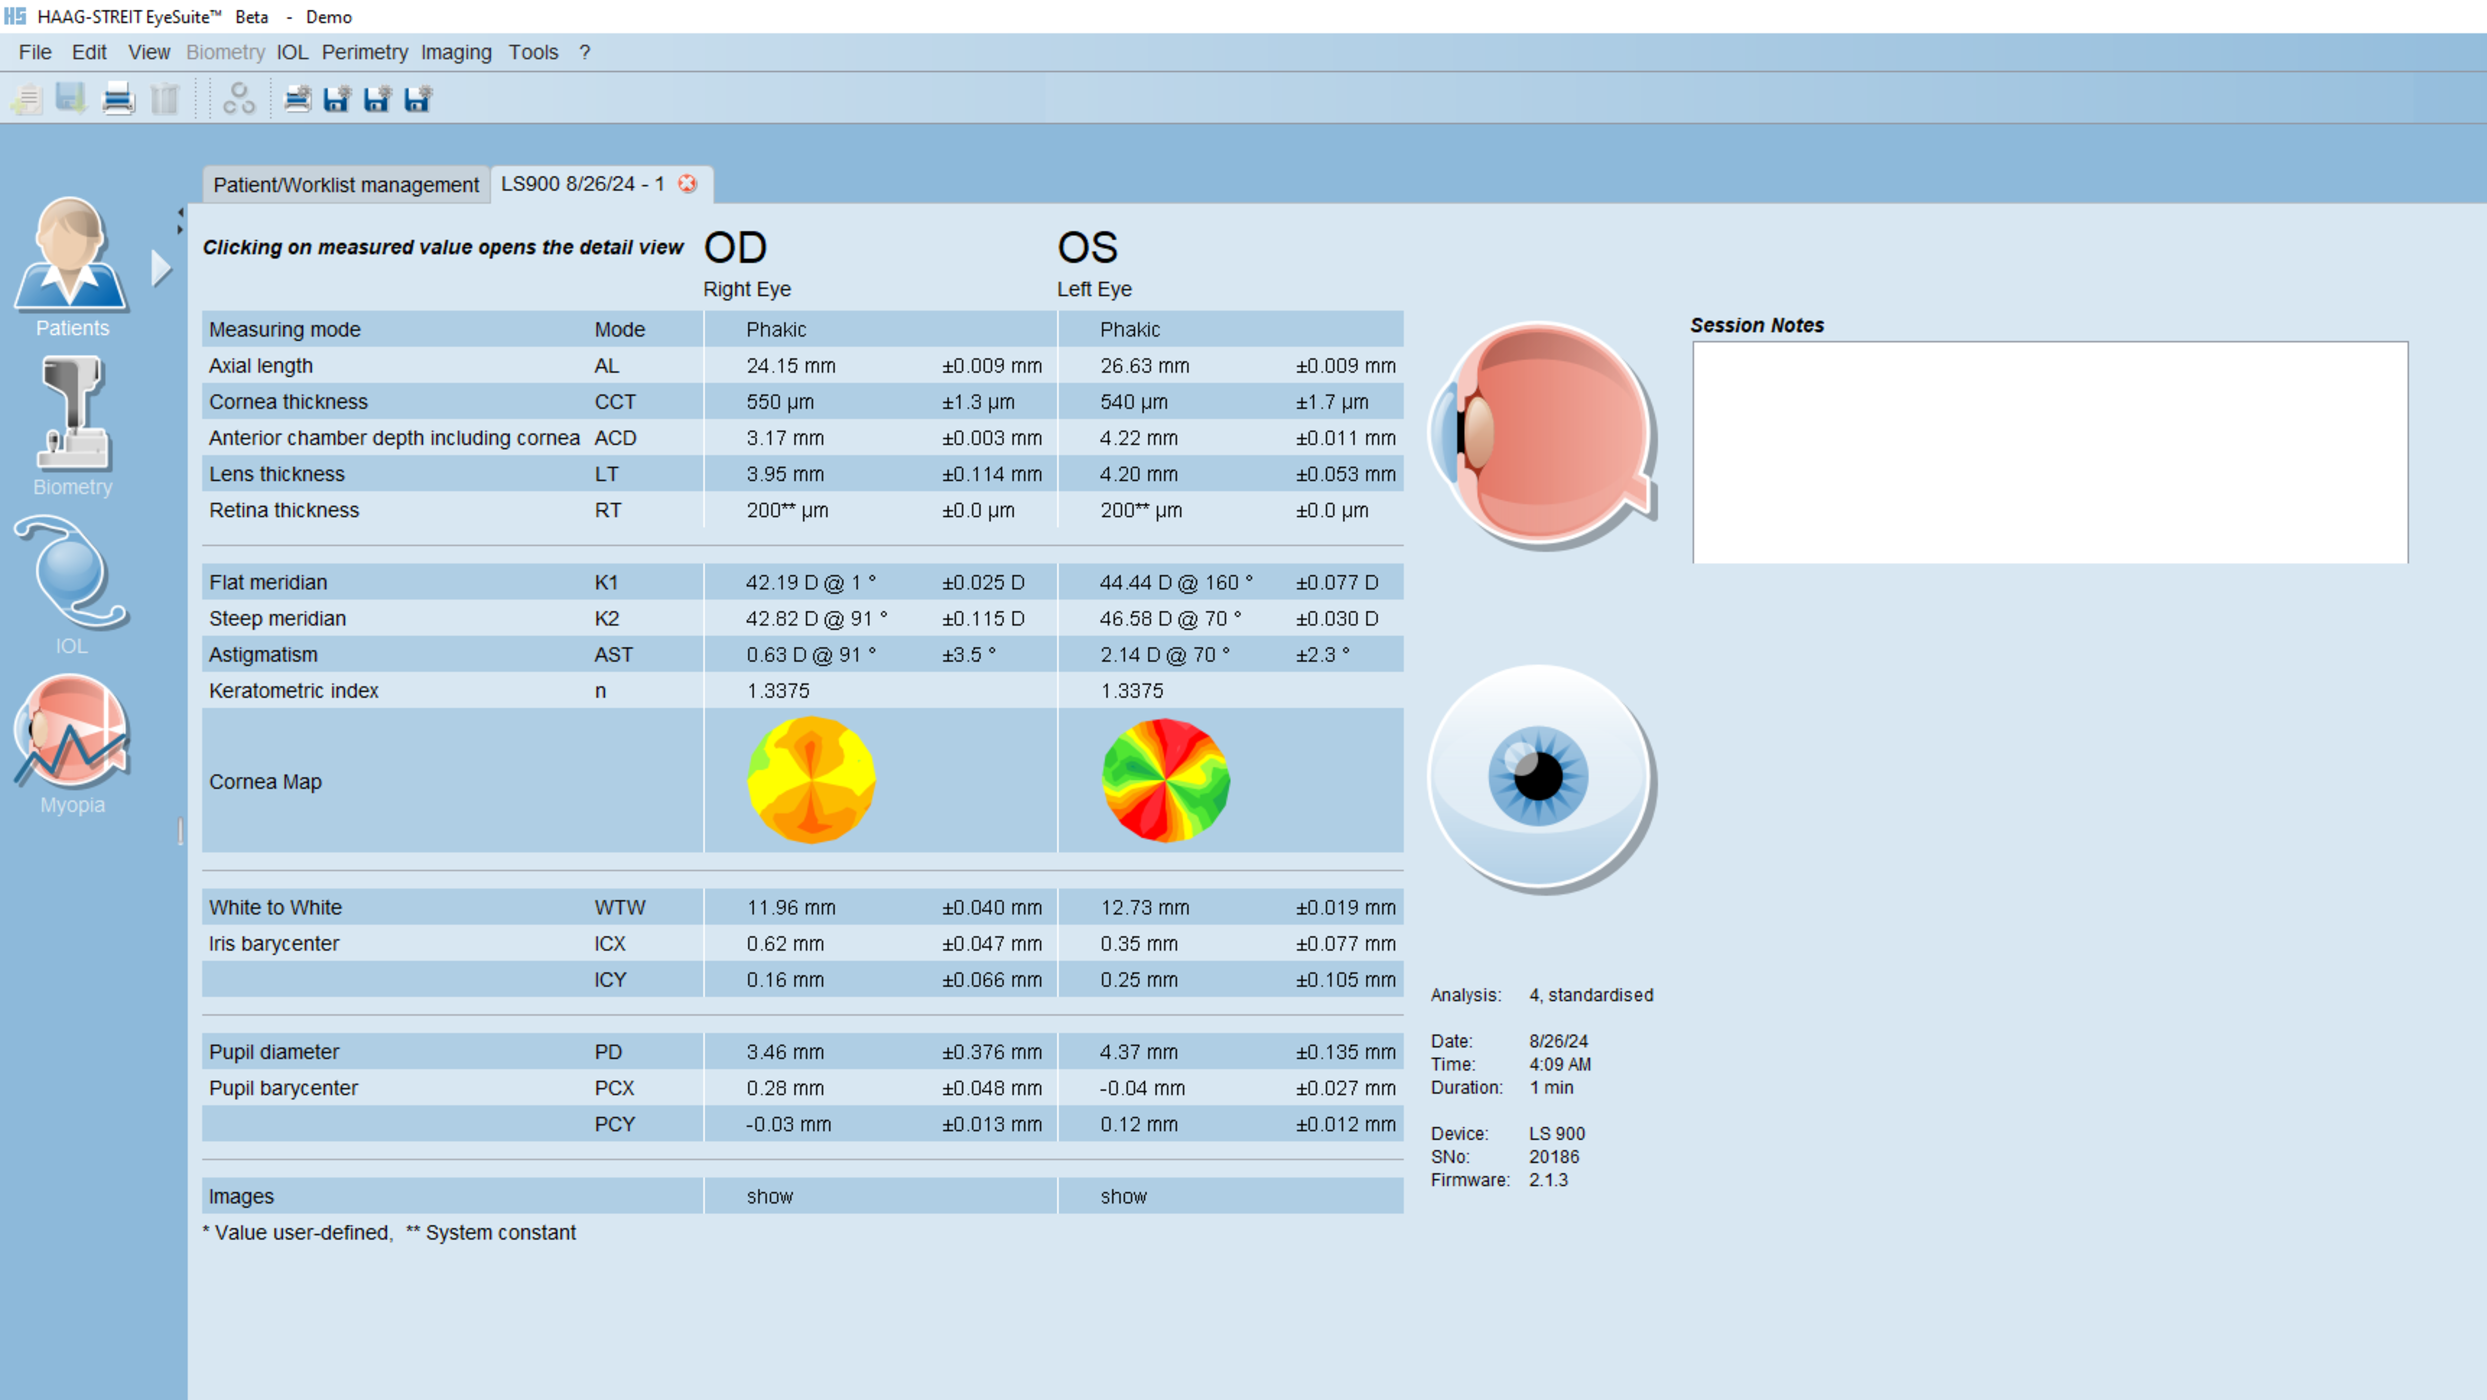Open print with settings icon
The width and height of the screenshot is (2487, 1400).
click(296, 98)
